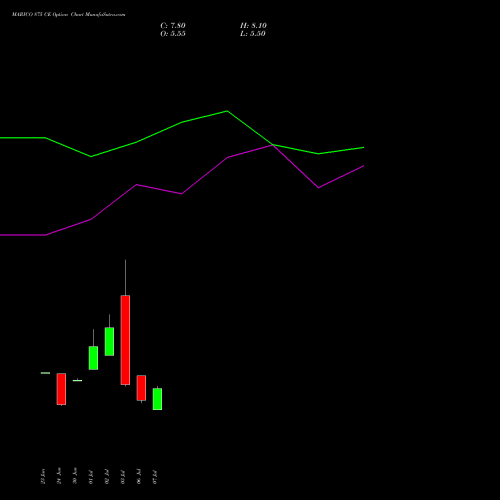Click the lowest dip of the green line

[x=91, y=157]
